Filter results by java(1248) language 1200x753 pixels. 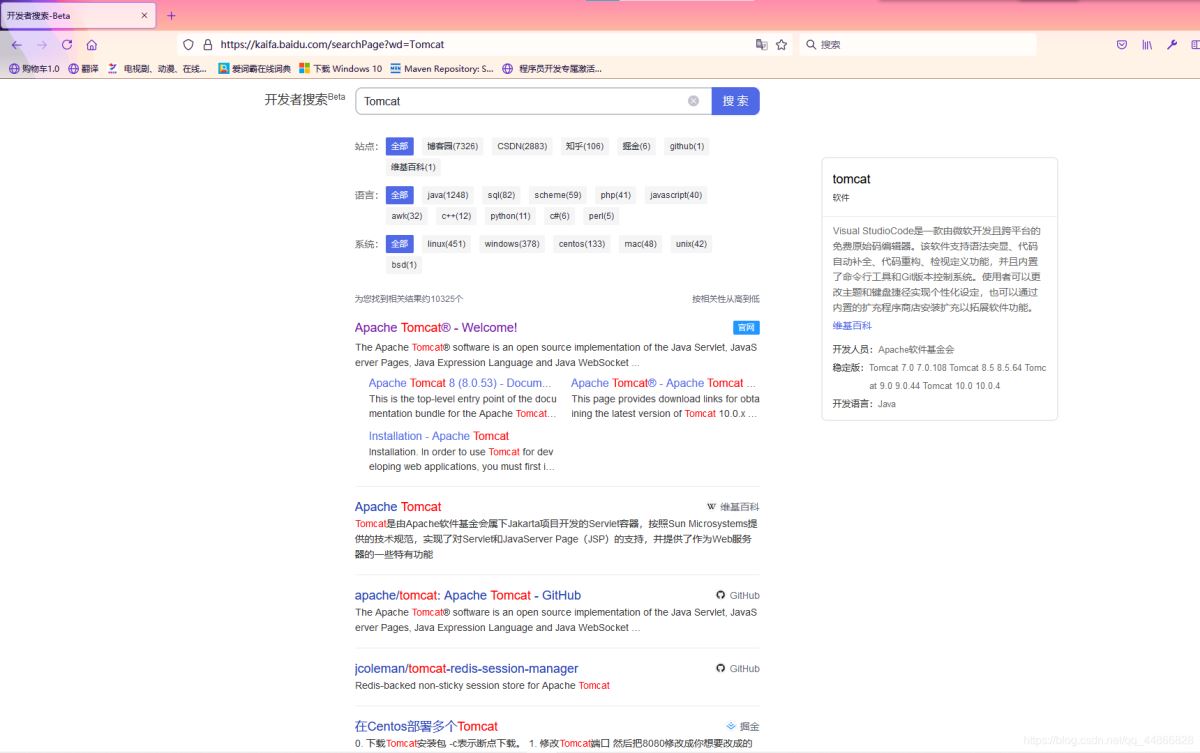tap(447, 194)
